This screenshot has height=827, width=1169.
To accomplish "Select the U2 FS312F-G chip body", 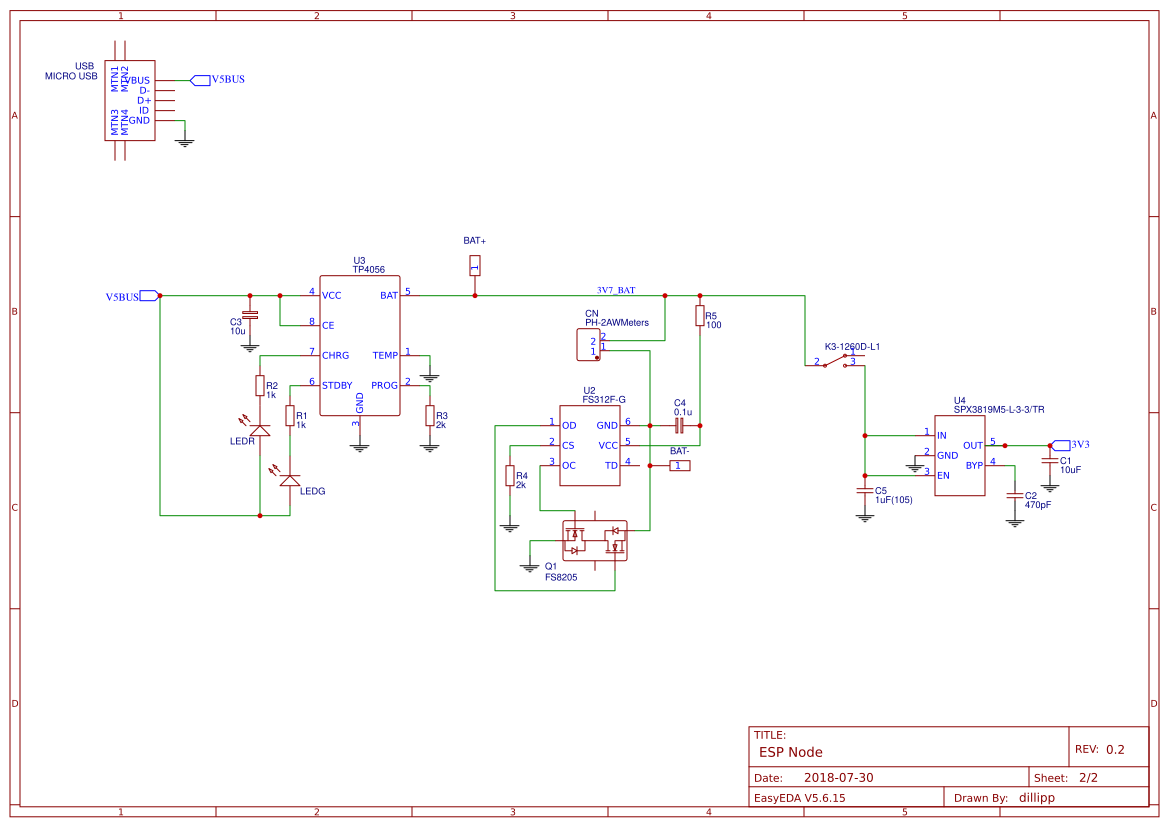I will point(590,446).
